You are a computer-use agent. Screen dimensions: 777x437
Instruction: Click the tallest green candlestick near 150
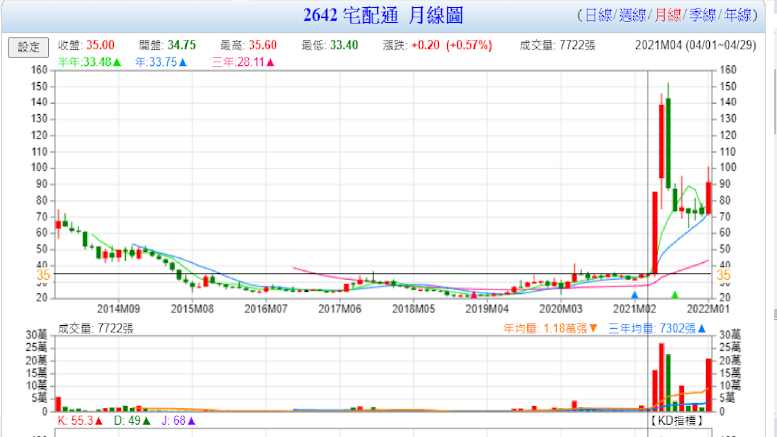pos(668,143)
